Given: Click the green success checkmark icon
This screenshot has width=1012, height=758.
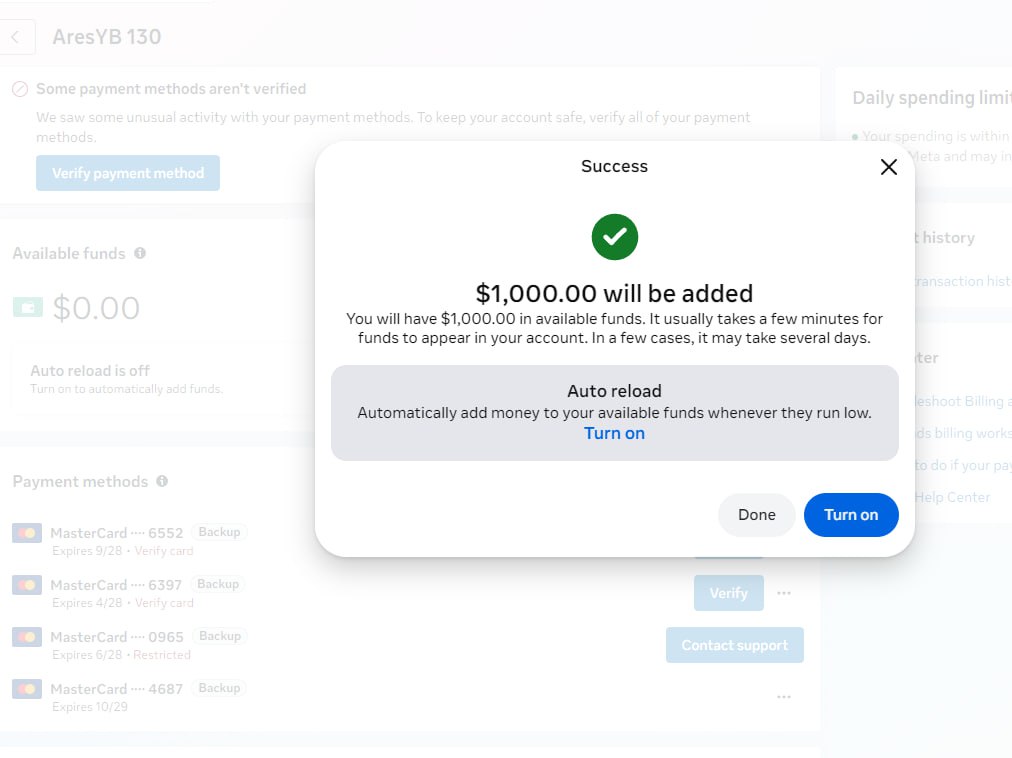Looking at the screenshot, I should pyautogui.click(x=614, y=237).
